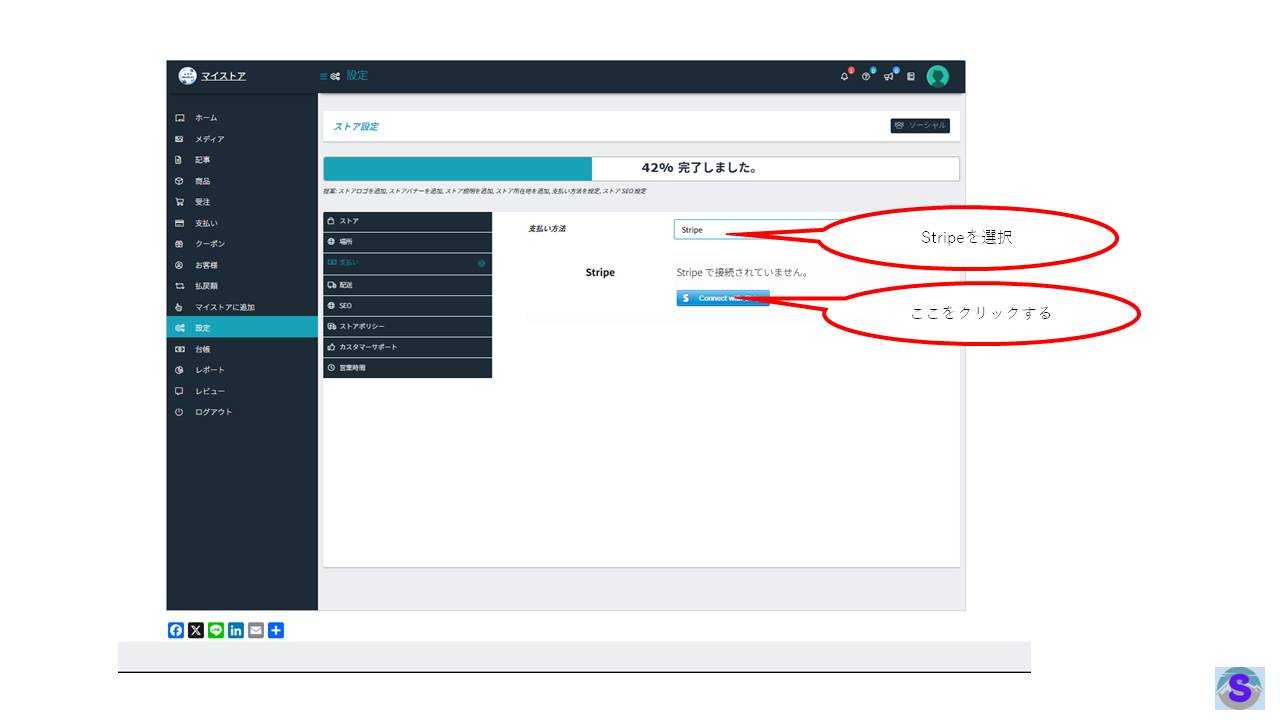Click the 設定 heading in top bar
Image resolution: width=1280 pixels, height=720 pixels.
pyautogui.click(x=357, y=76)
